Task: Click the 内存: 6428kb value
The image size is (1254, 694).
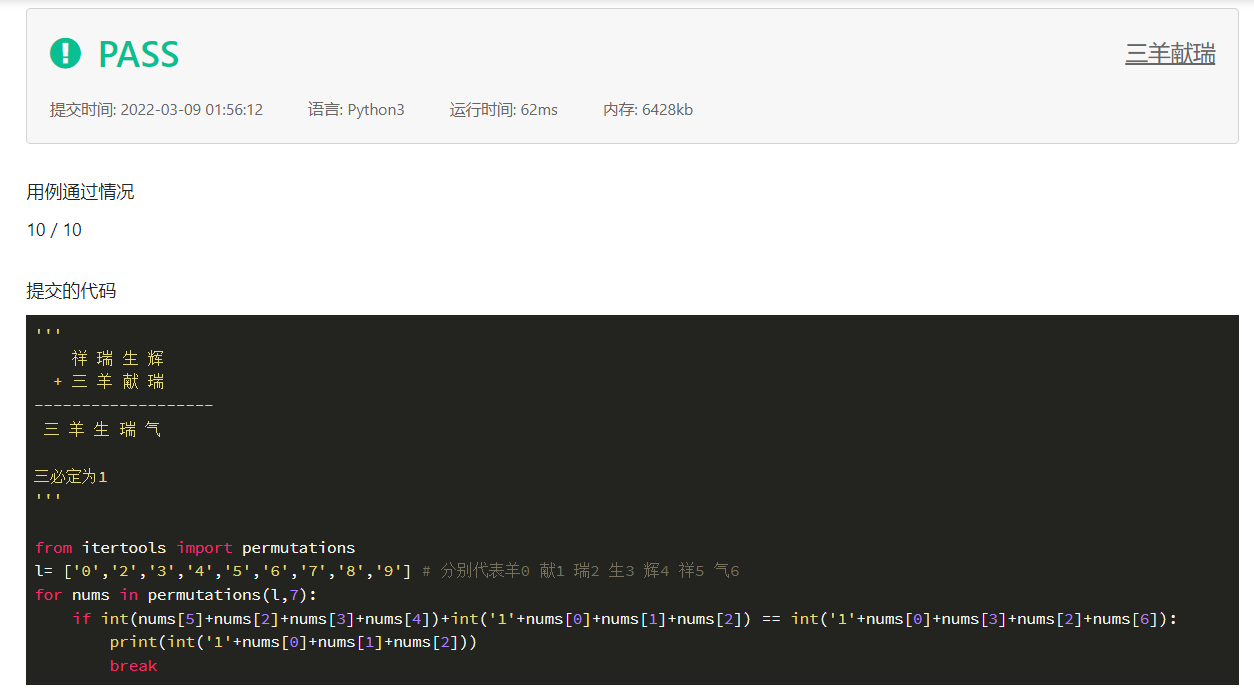Action: [x=648, y=110]
